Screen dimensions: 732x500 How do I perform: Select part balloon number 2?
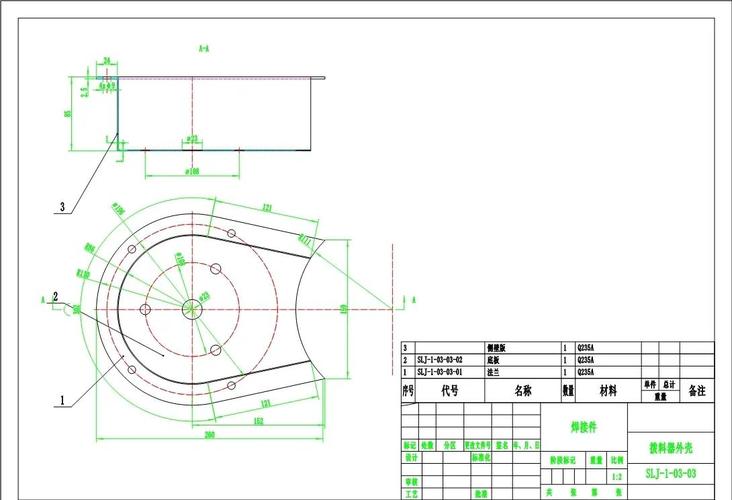(x=56, y=297)
